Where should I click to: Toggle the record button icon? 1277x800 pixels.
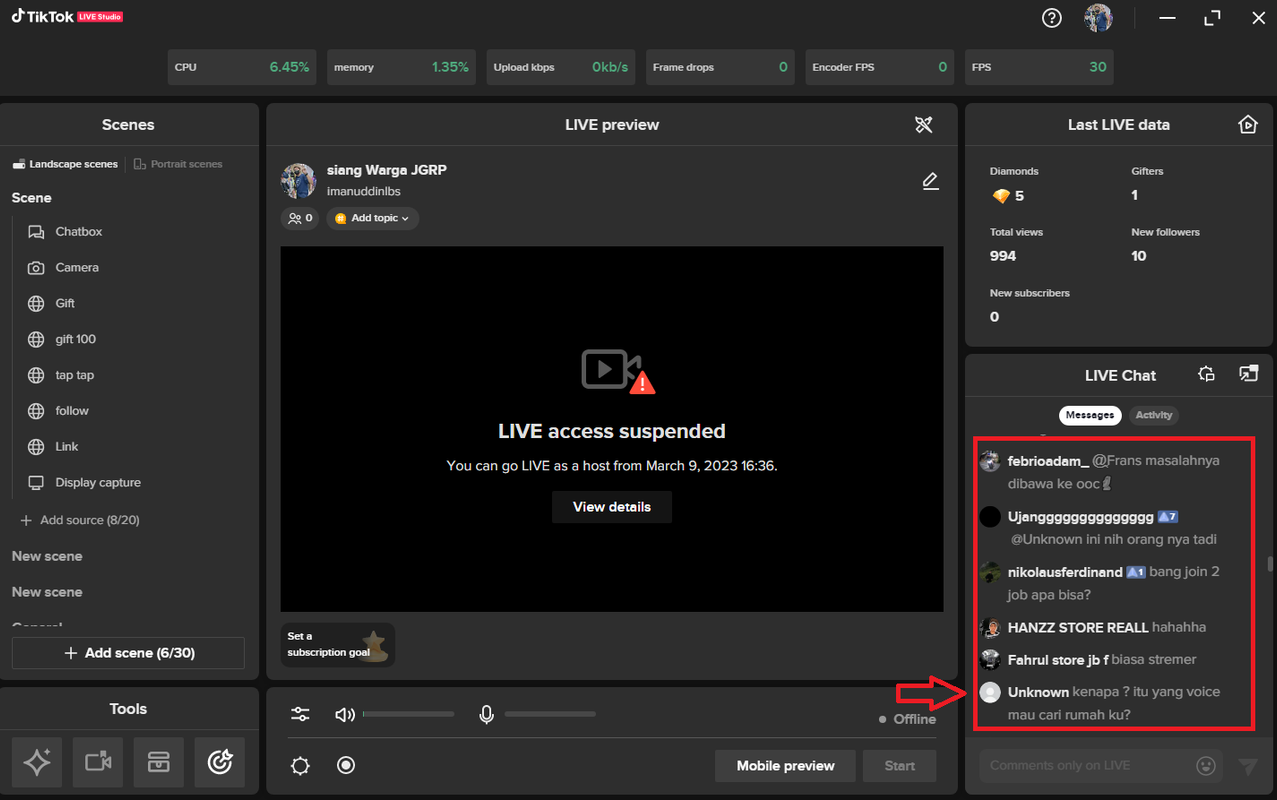point(346,765)
